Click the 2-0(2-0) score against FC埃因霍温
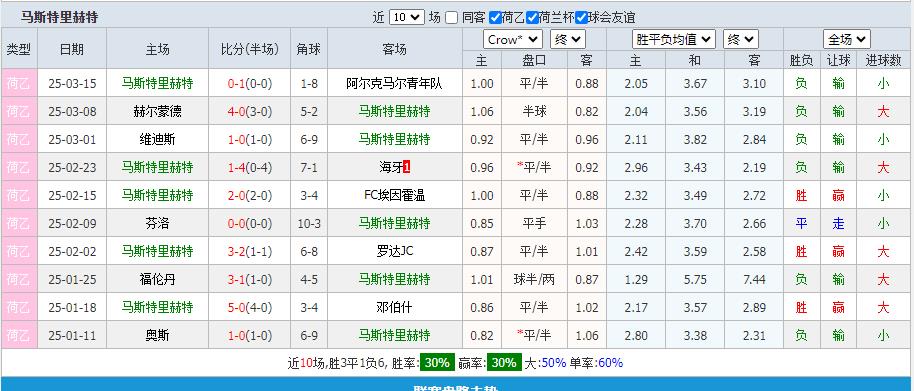This screenshot has width=914, height=391. coord(249,195)
